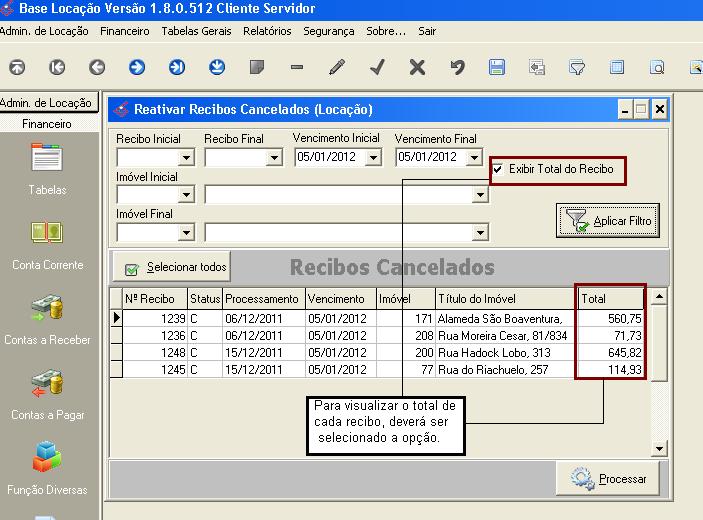Image resolution: width=703 pixels, height=520 pixels.
Task: Expand the Recibo Inicial dropdown
Action: click(x=186, y=158)
